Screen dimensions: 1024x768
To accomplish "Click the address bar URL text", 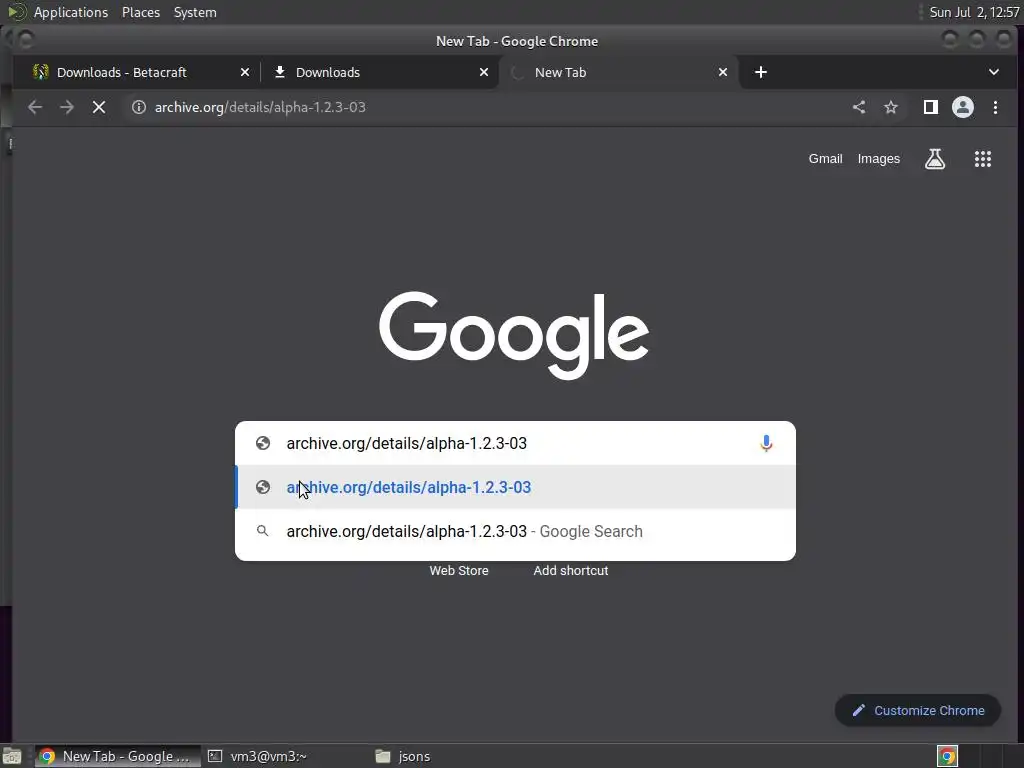I will click(x=260, y=107).
